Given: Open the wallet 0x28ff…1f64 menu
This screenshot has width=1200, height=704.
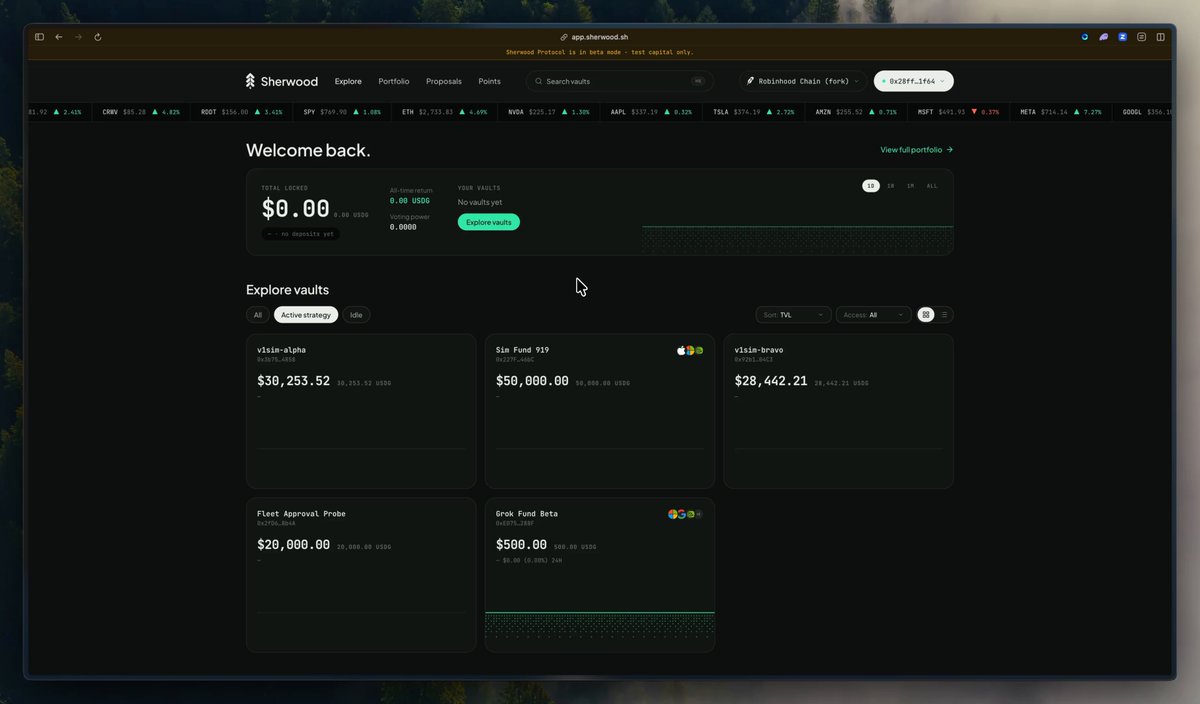Looking at the screenshot, I should click(x=914, y=81).
